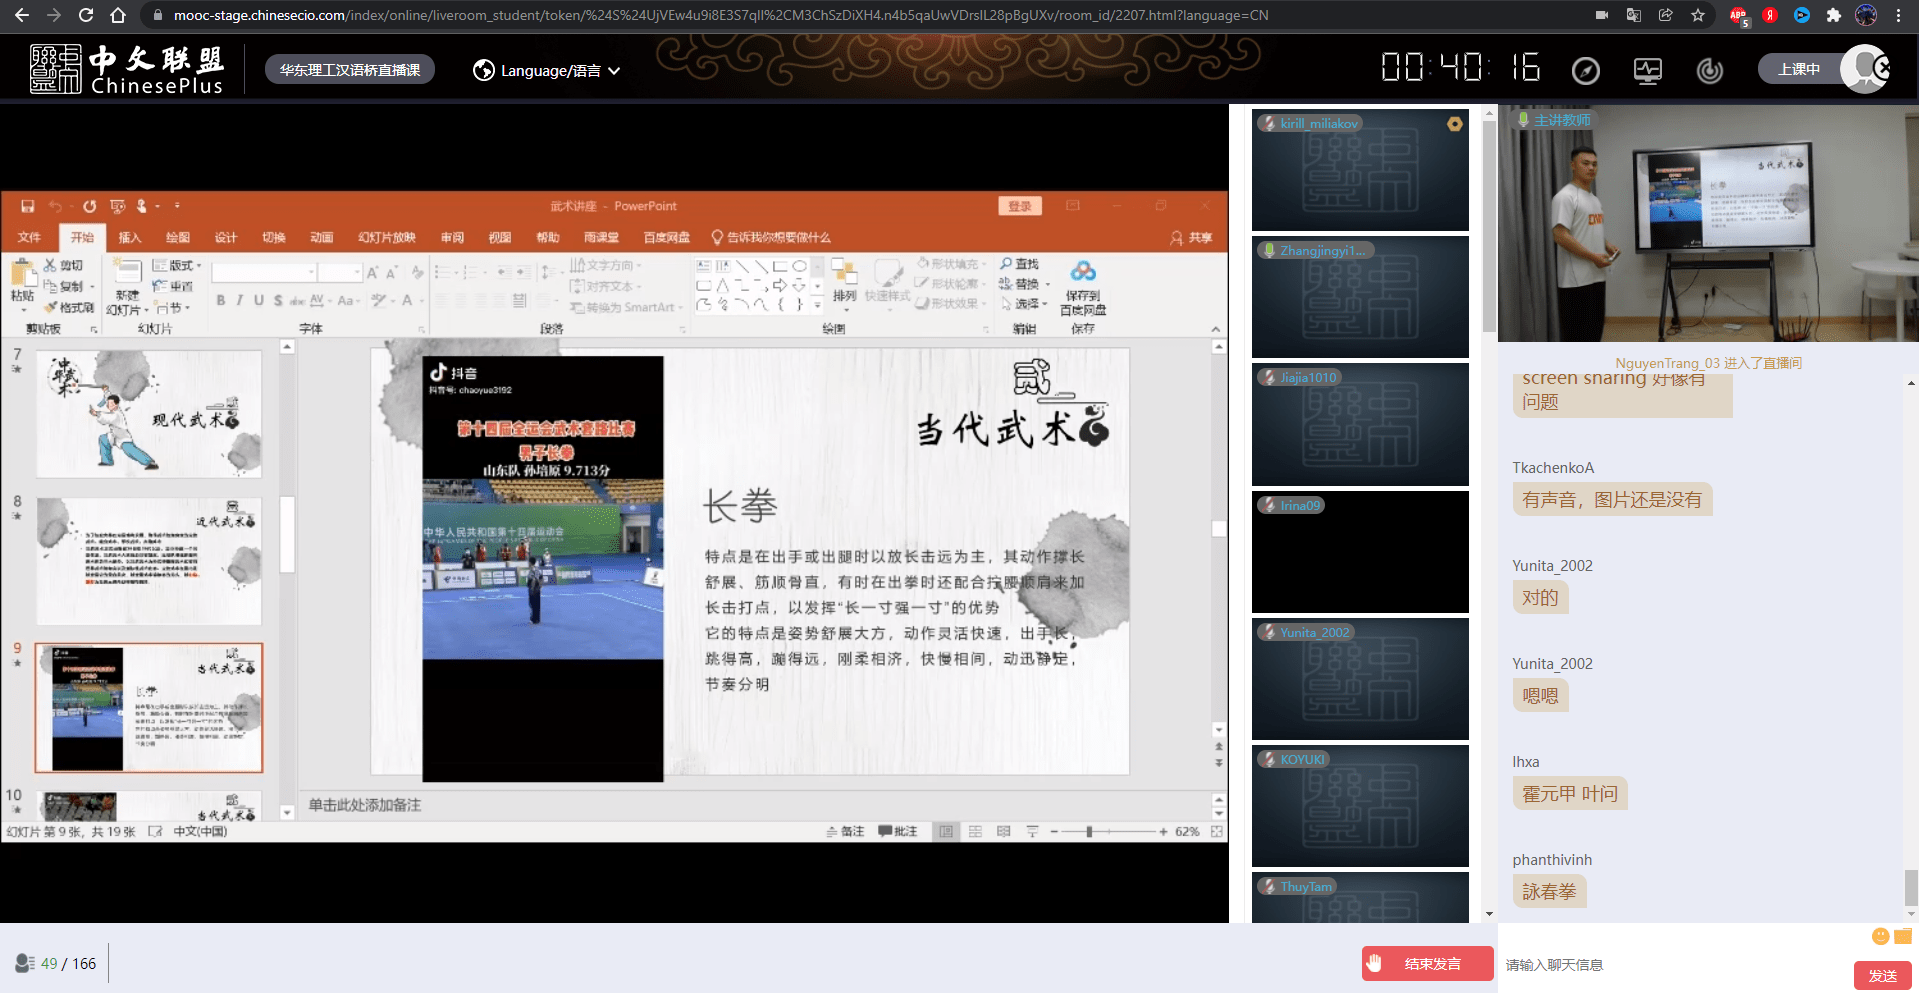Click the Underline formatting icon
The image size is (1919, 993).
click(x=259, y=300)
